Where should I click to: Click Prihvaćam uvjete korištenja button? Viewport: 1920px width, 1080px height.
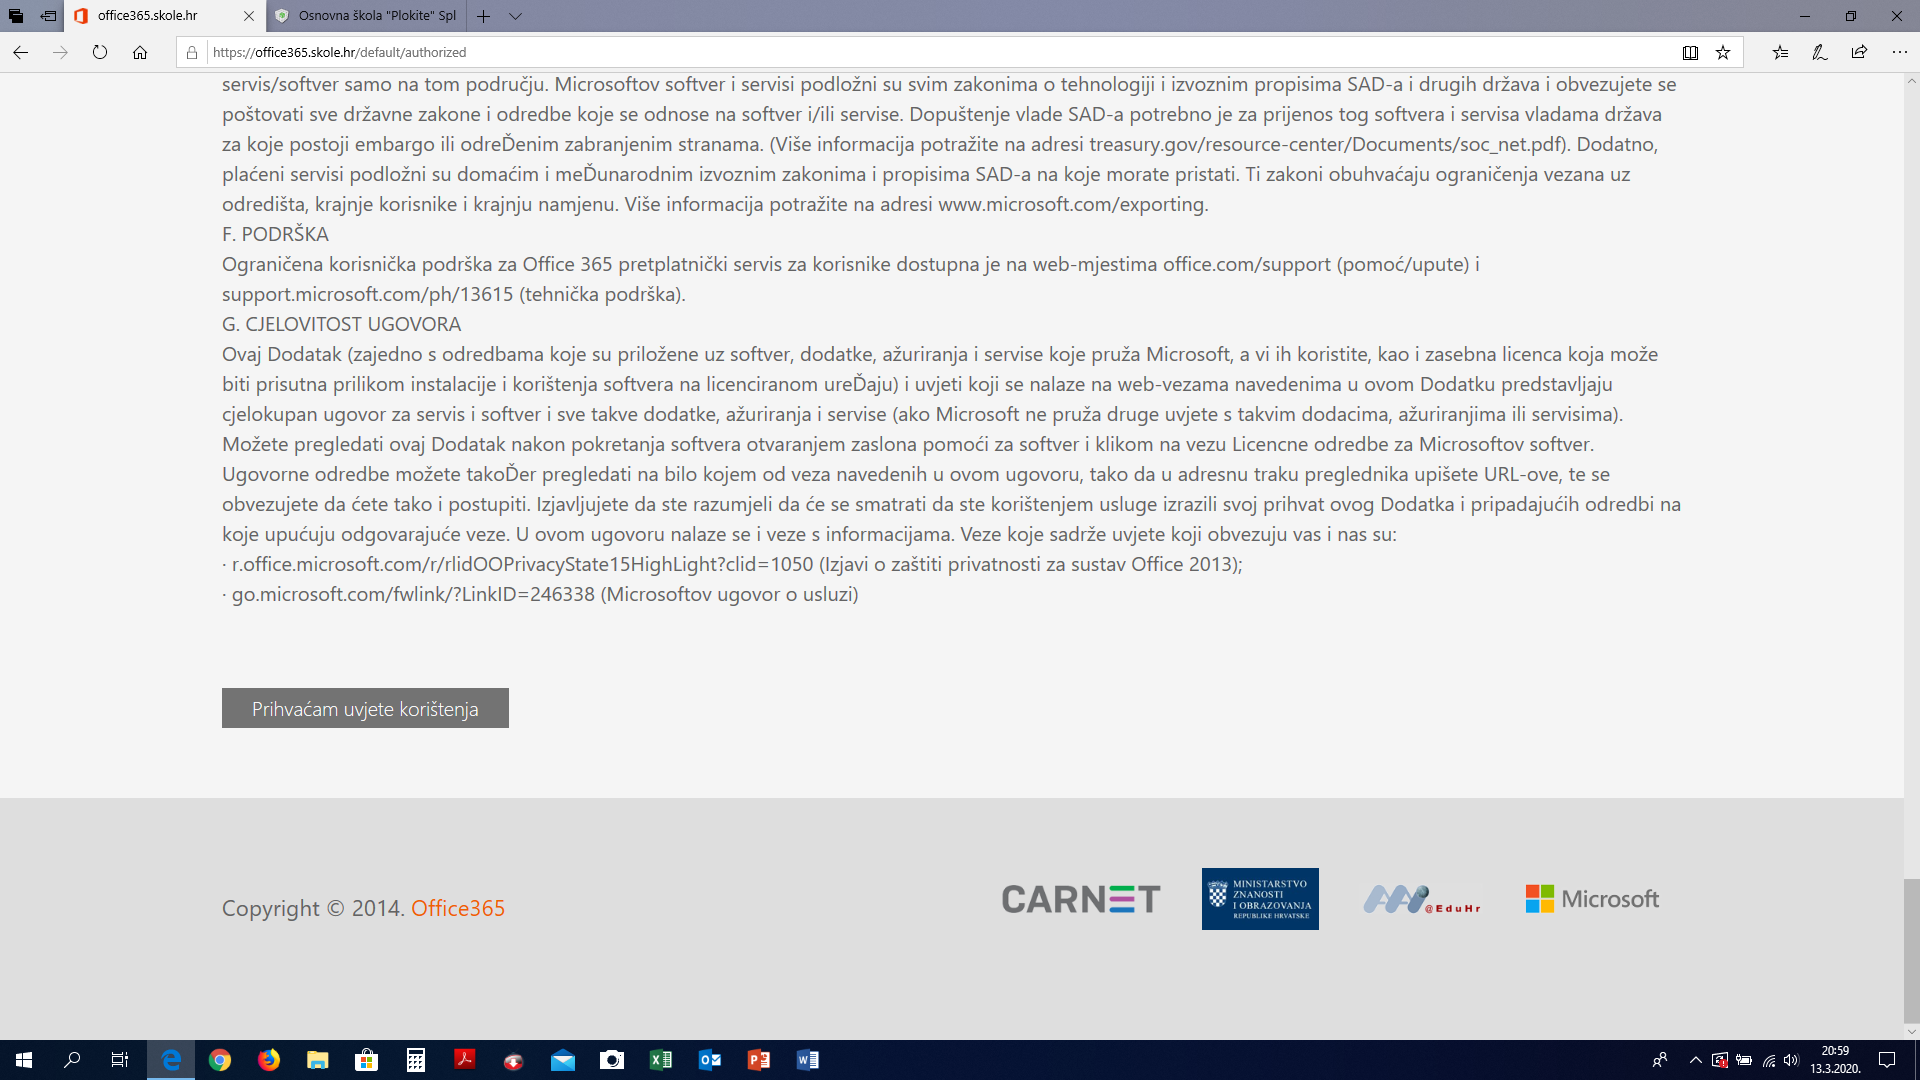(x=365, y=708)
